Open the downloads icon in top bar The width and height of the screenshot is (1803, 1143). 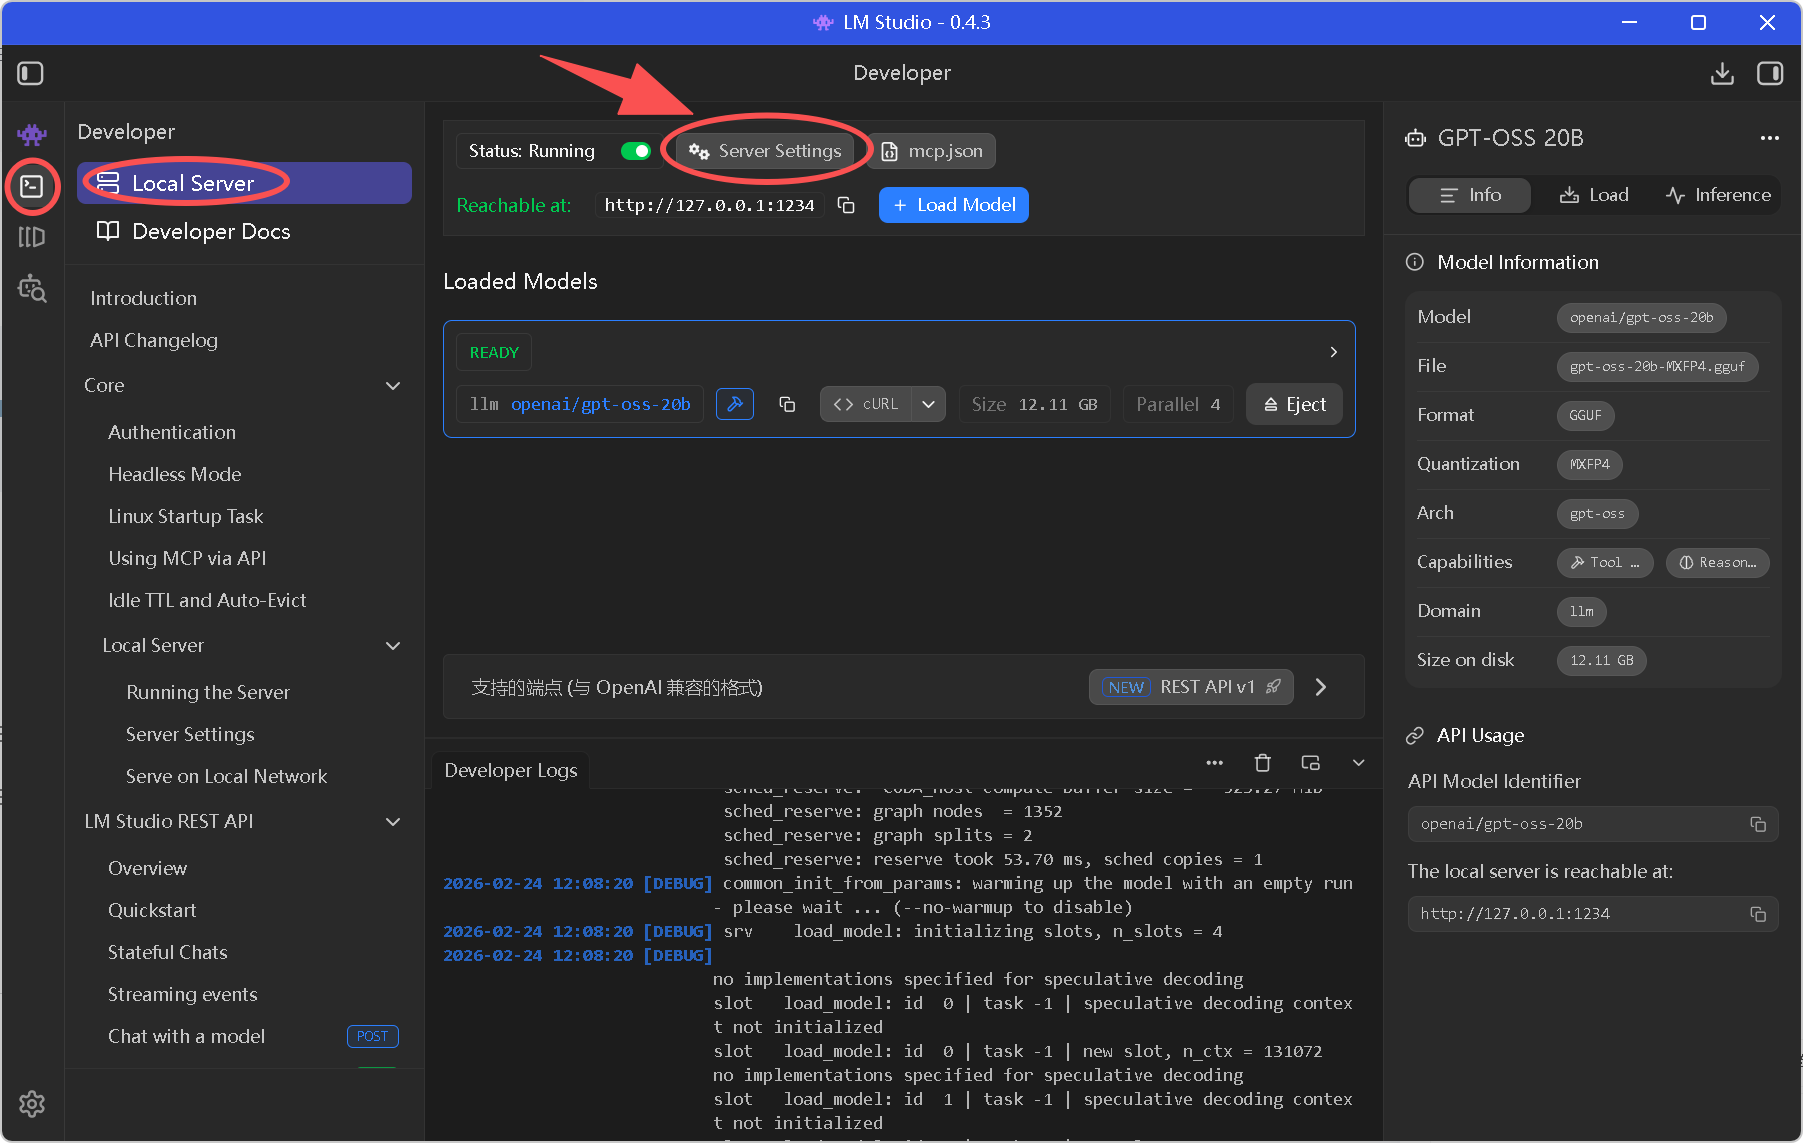[x=1722, y=73]
